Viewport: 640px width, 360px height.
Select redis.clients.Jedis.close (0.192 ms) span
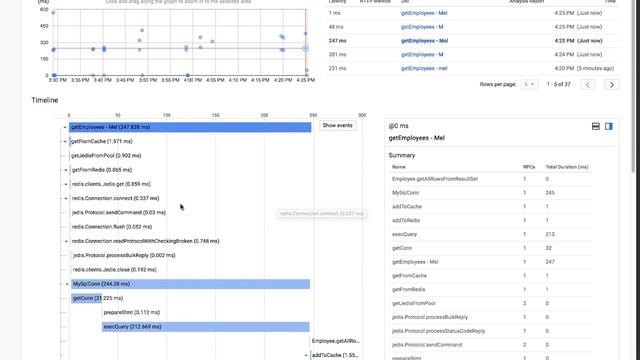(x=115, y=270)
